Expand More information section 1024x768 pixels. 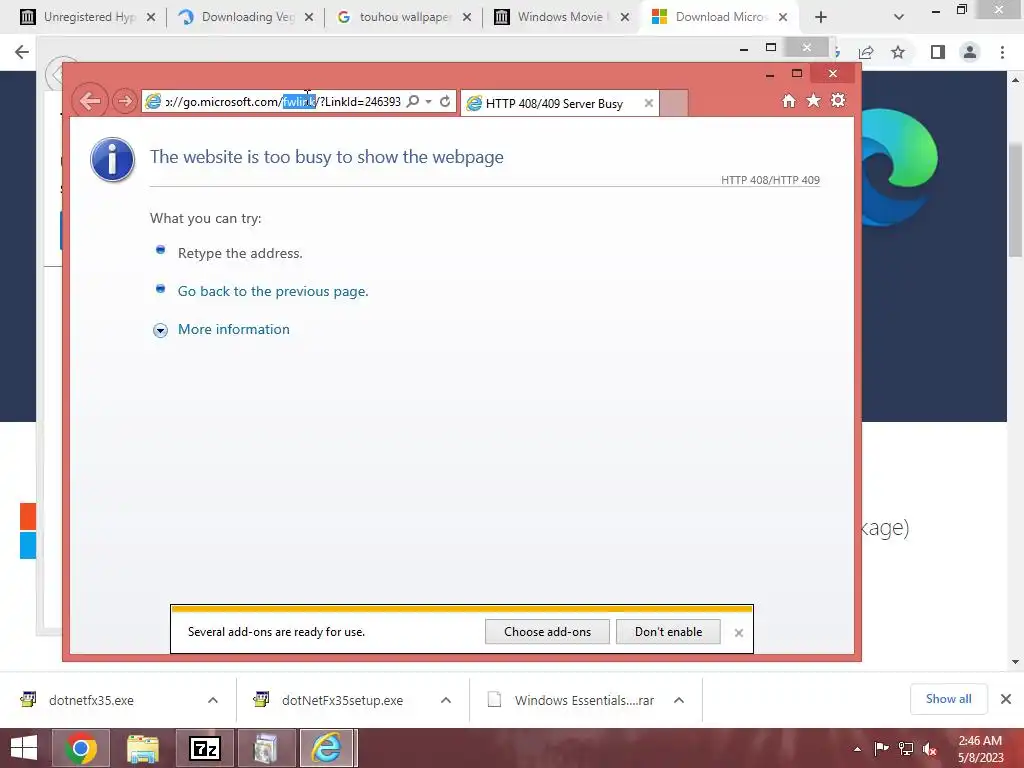pos(160,330)
